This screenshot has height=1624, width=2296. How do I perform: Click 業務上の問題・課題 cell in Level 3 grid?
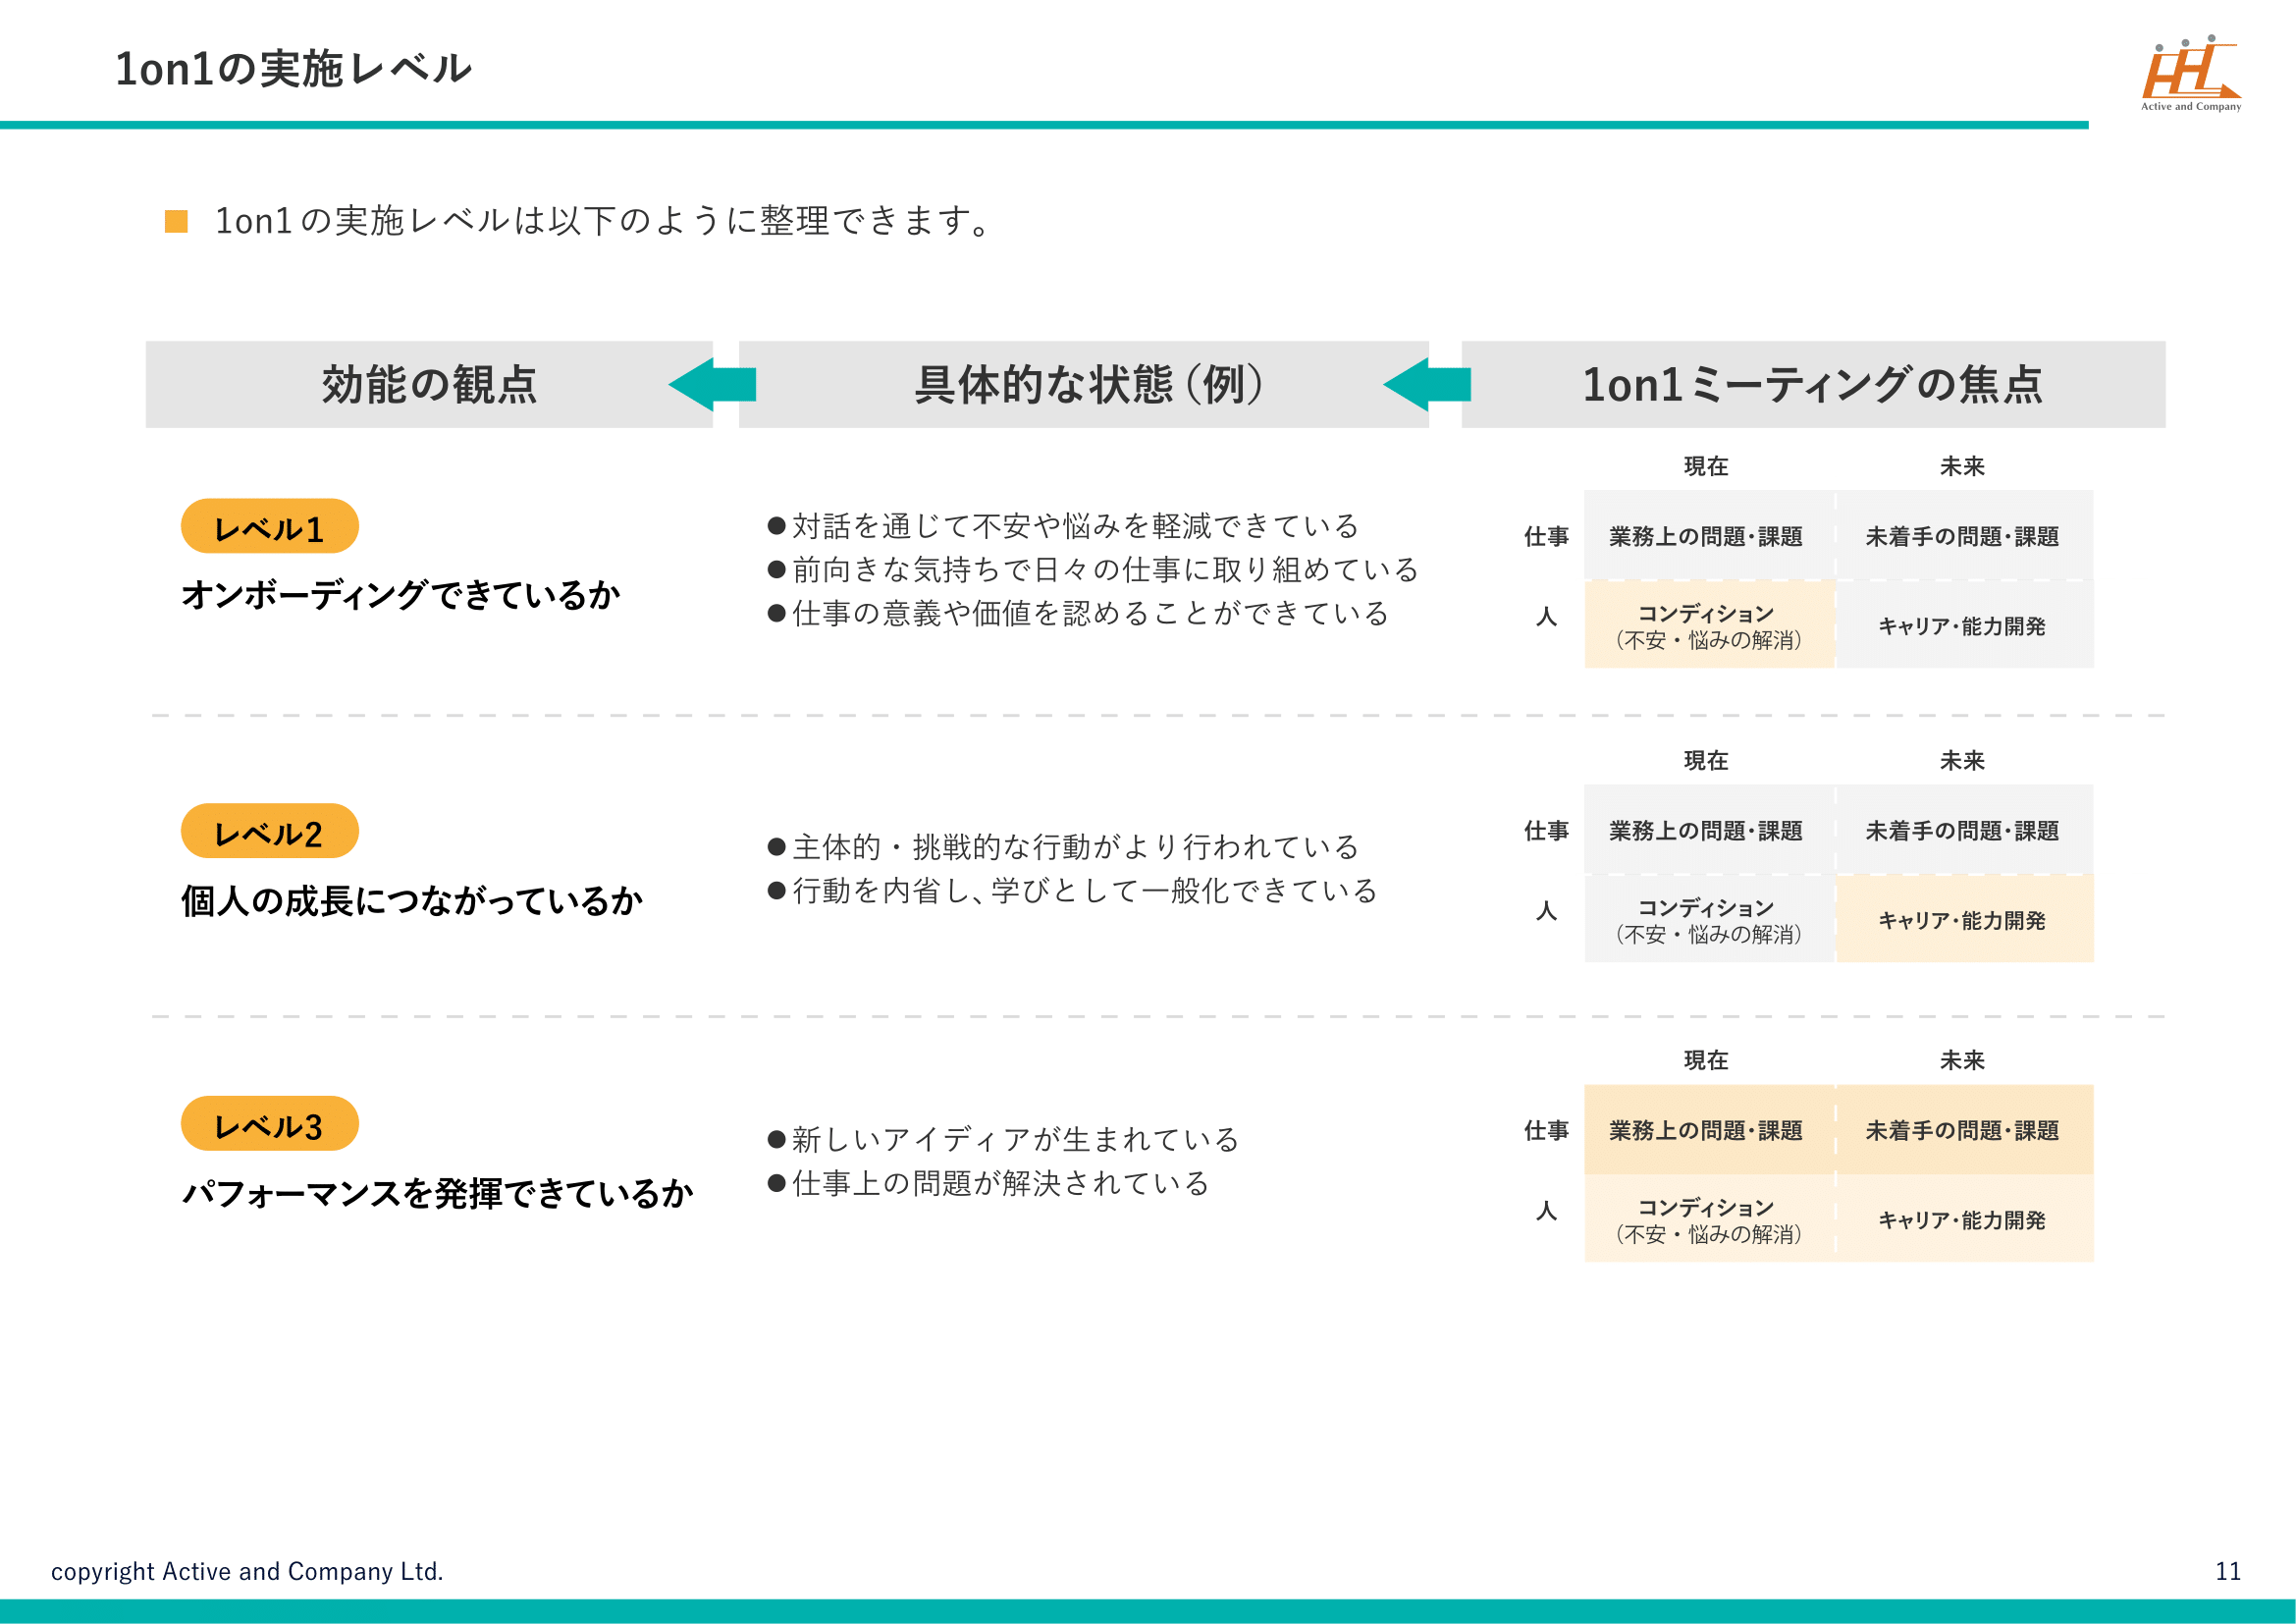click(x=1708, y=1130)
